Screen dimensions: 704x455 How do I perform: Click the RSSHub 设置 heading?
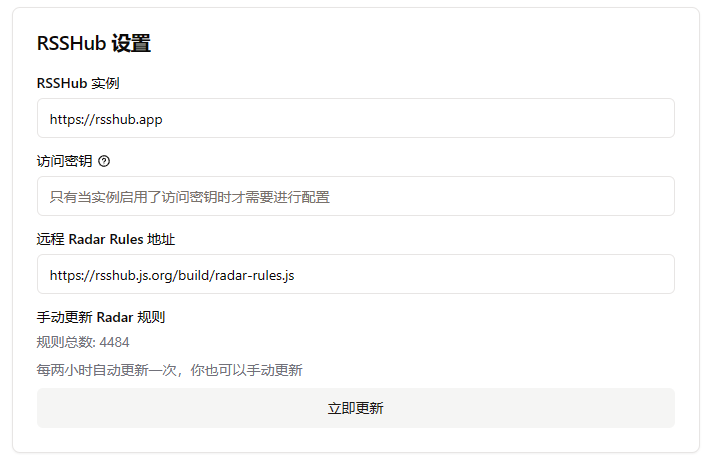click(94, 43)
